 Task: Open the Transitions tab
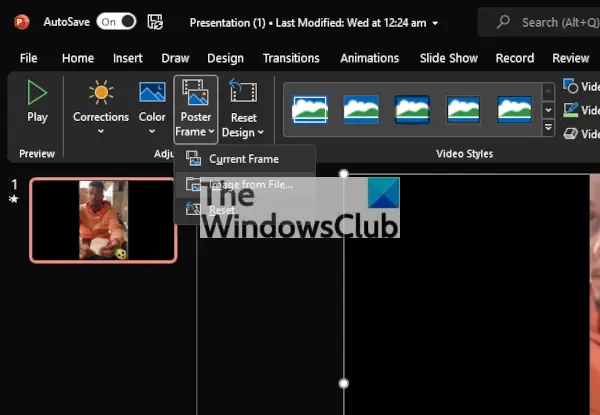pos(291,58)
